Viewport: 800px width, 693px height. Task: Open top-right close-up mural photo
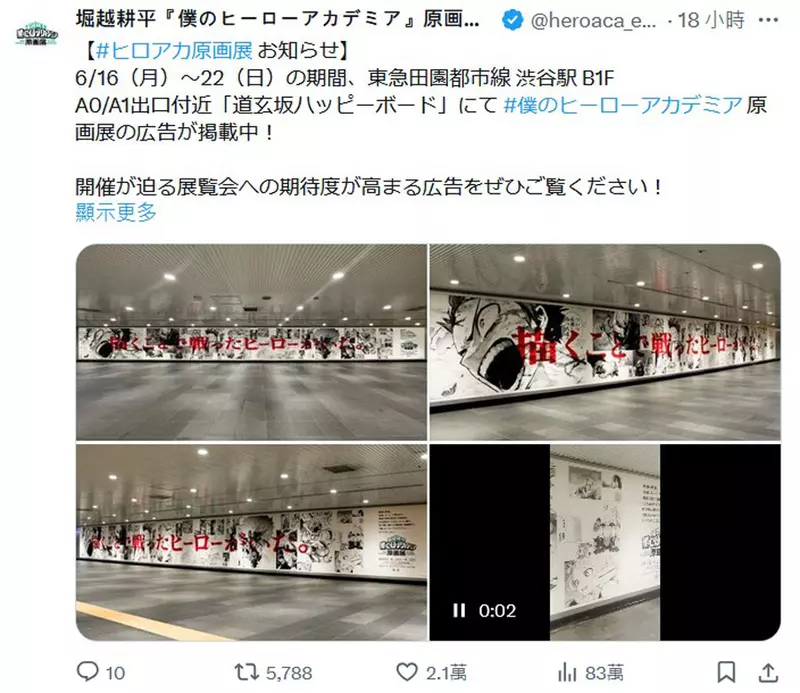pos(605,342)
